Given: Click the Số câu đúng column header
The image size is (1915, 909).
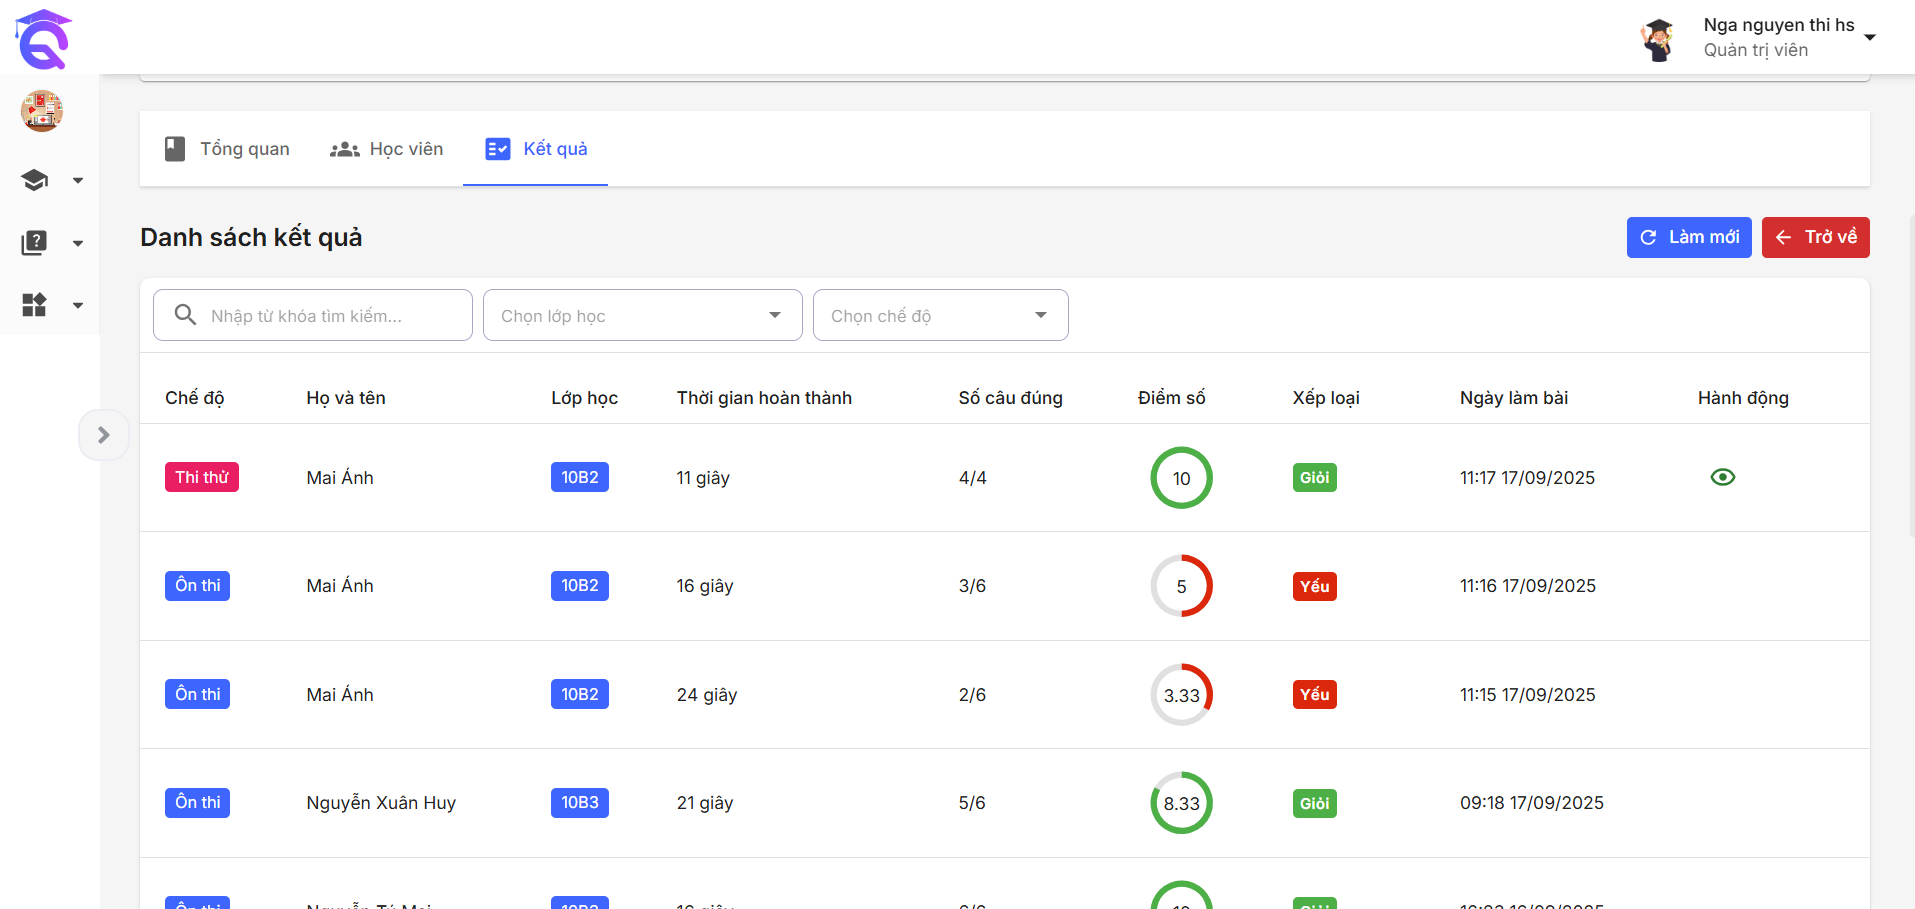Looking at the screenshot, I should (x=1011, y=398).
